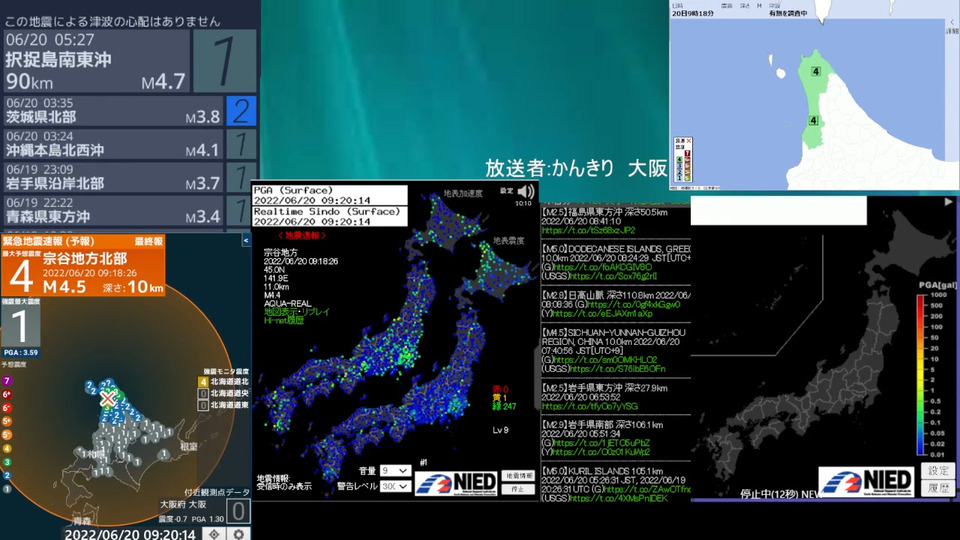Click the yellow intensity 4 legend circle

(x=7, y=449)
